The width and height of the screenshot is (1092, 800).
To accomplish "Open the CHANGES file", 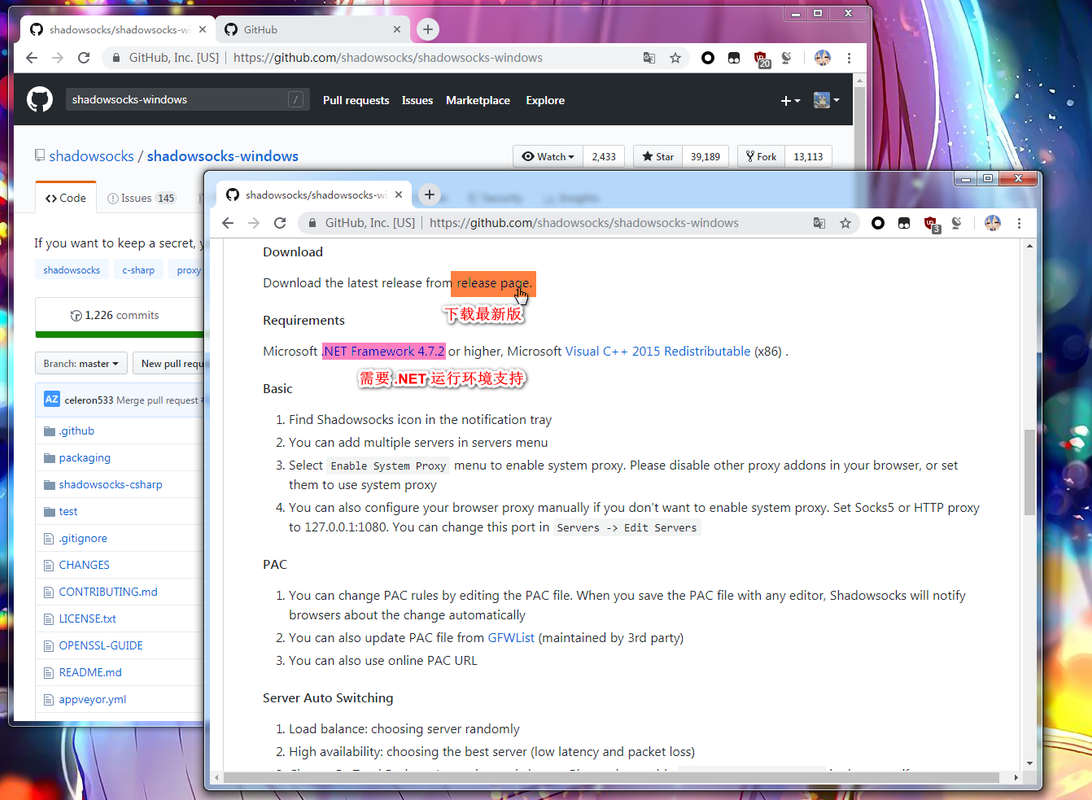I will click(84, 565).
